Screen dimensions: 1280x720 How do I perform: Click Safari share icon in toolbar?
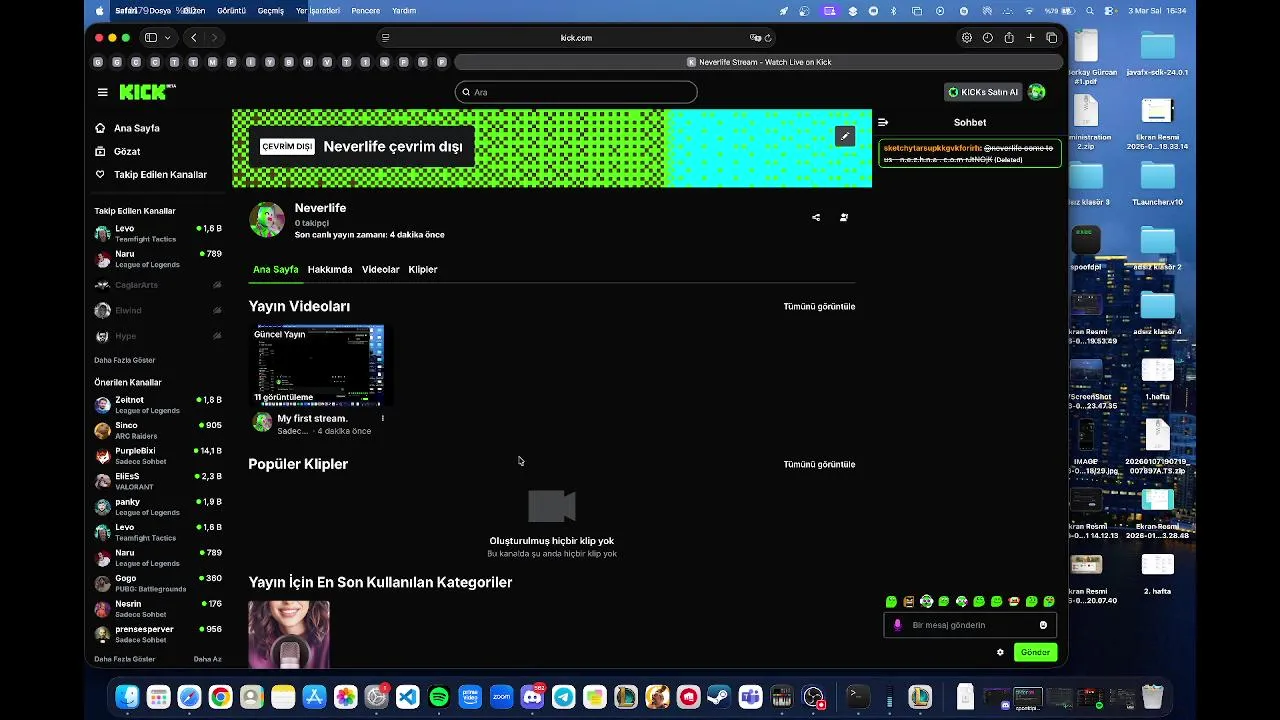click(x=1009, y=38)
